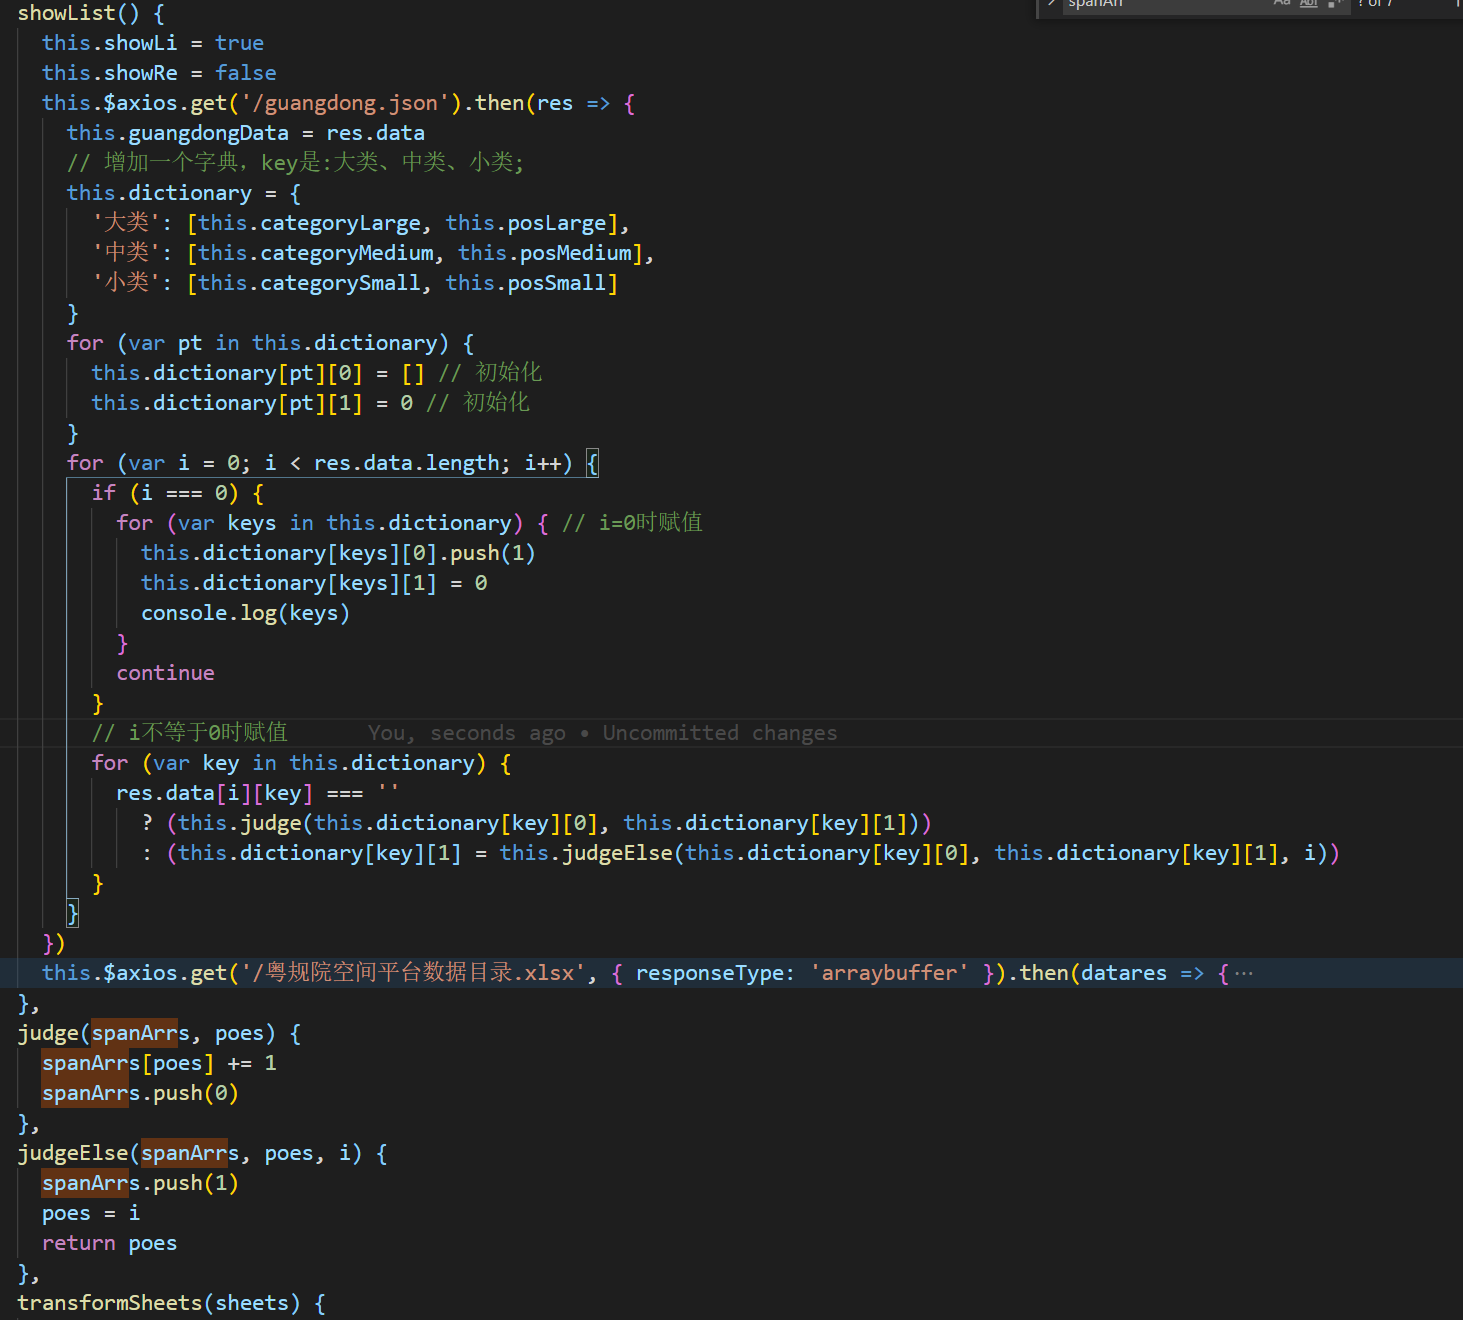
Task: Click the "'arraybuffer'" response type value
Action: [890, 973]
